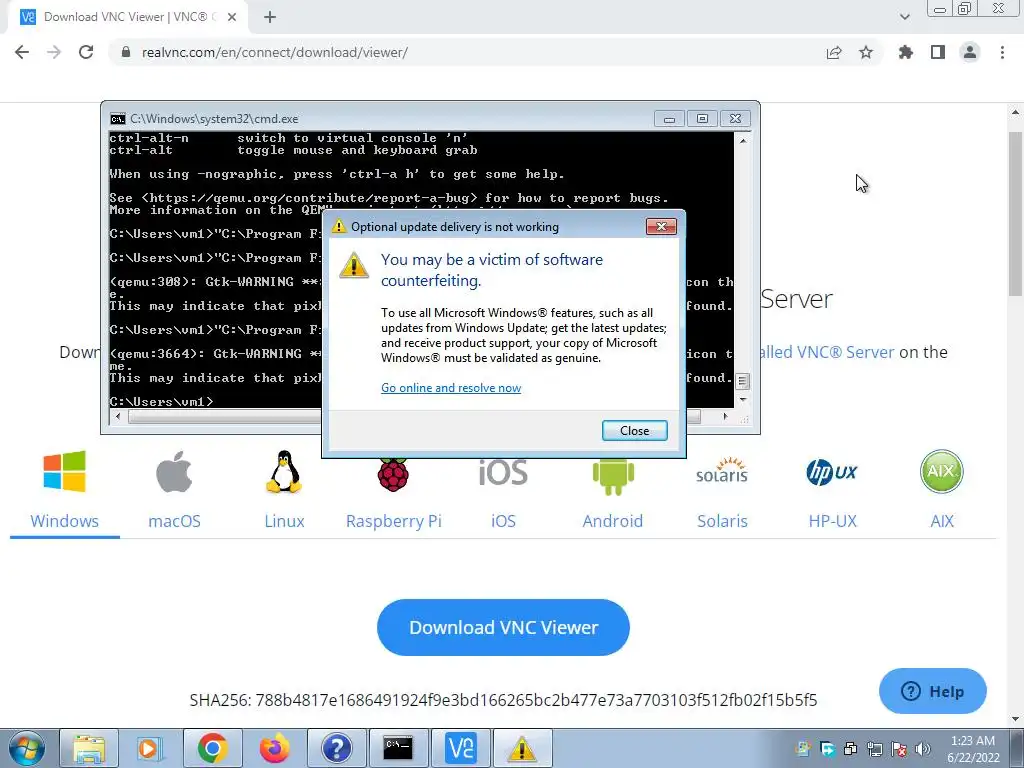The height and width of the screenshot is (768, 1024).
Task: Maximize the cmd.exe window
Action: coord(702,119)
